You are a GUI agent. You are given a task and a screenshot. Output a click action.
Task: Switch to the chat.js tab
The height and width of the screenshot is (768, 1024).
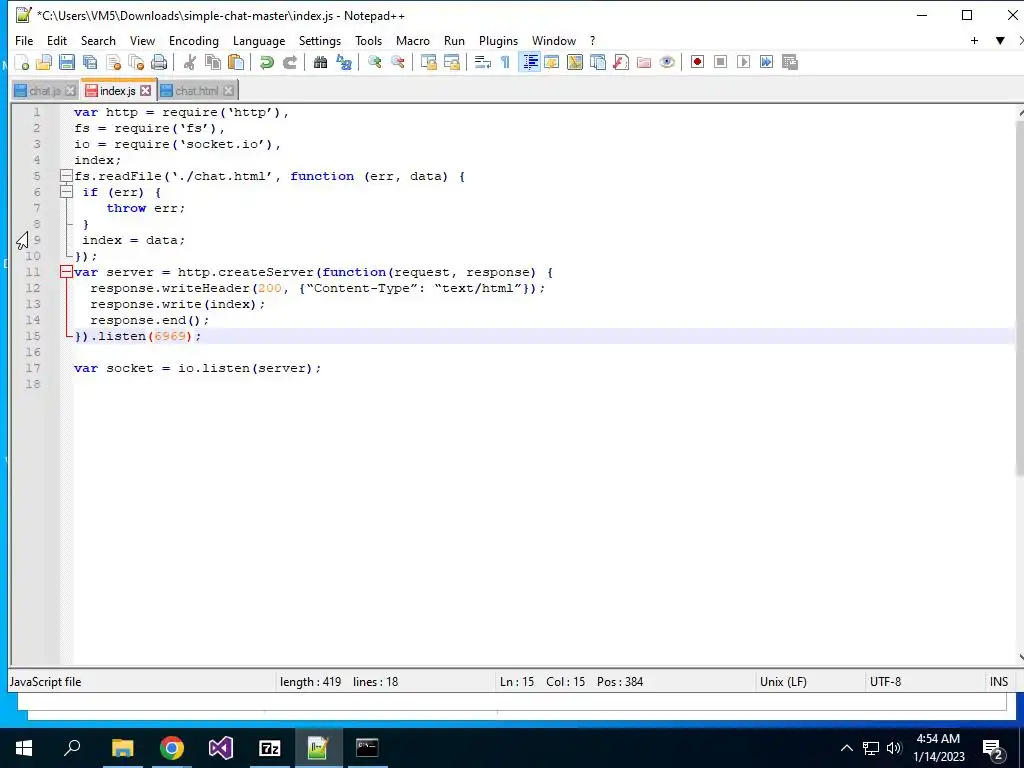point(44,91)
